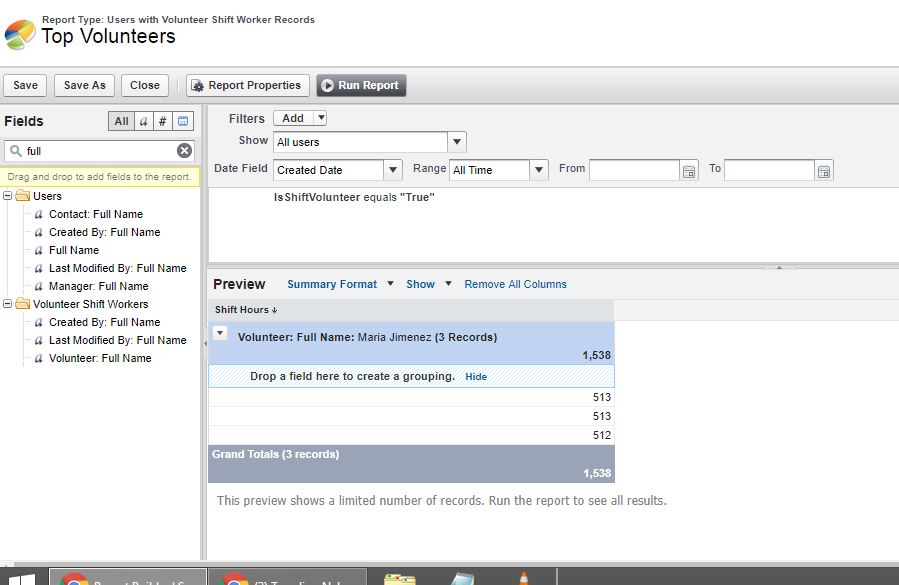Select Manager: Full Name field
Viewport: 899px width, 585px height.
[x=99, y=286]
